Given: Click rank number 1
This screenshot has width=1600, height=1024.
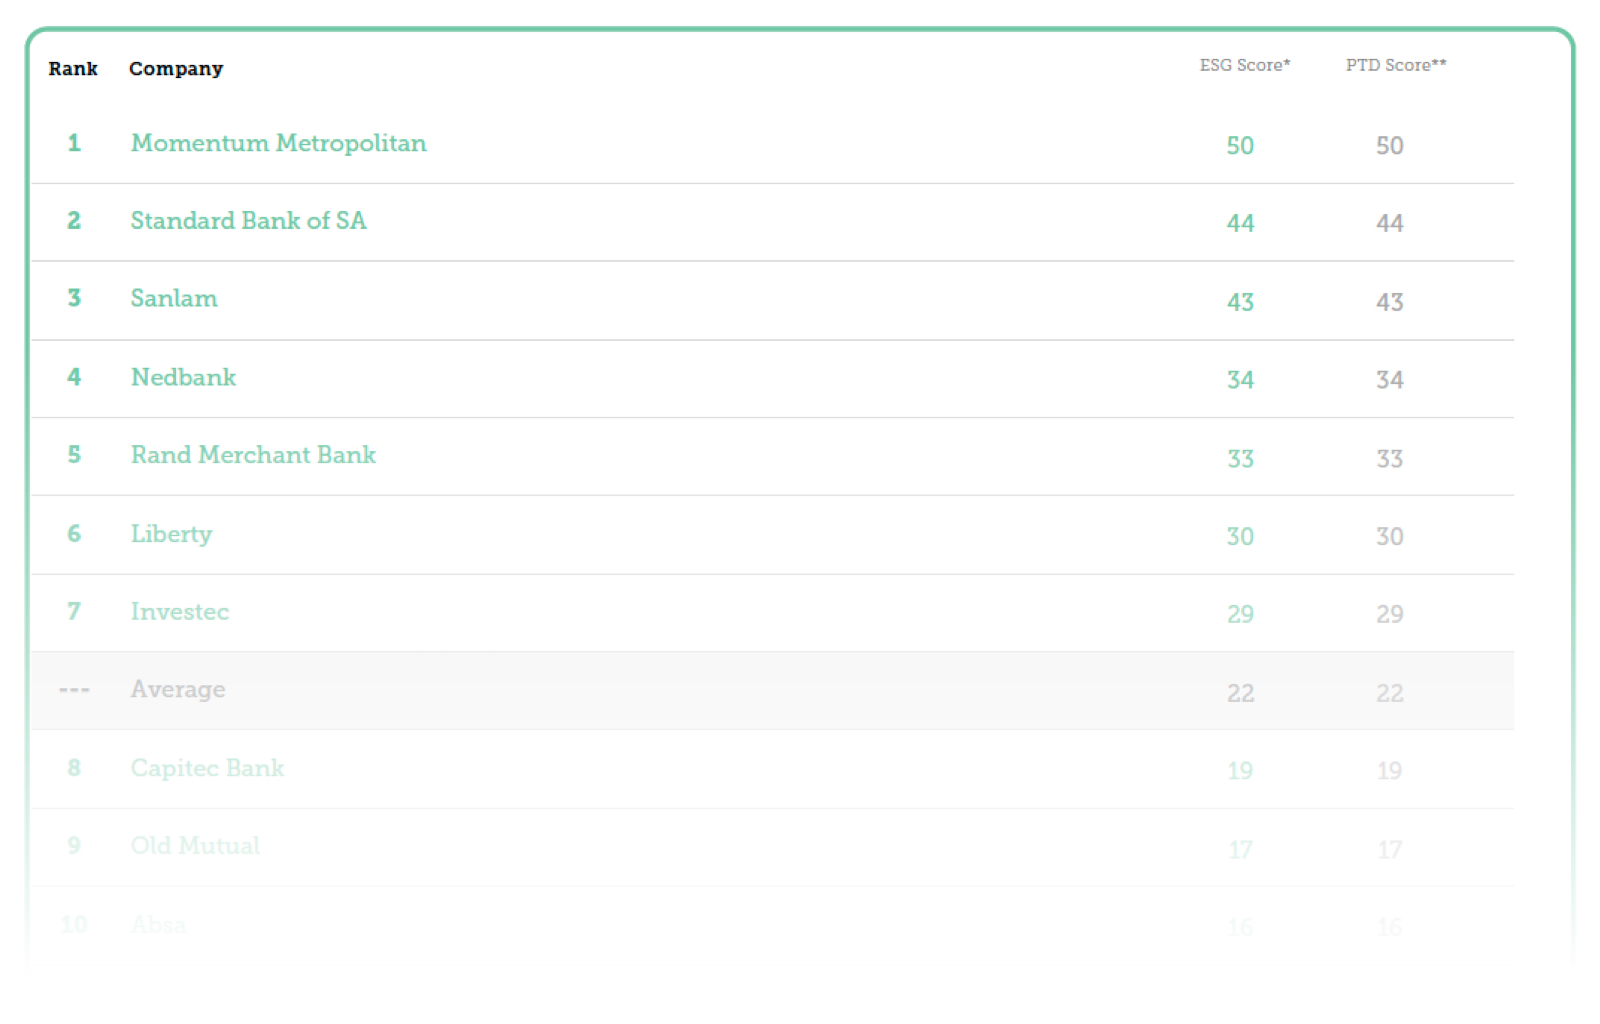Looking at the screenshot, I should [x=74, y=143].
